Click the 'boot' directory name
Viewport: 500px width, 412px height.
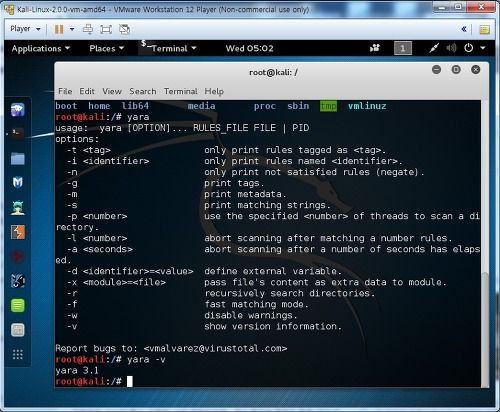[66, 106]
